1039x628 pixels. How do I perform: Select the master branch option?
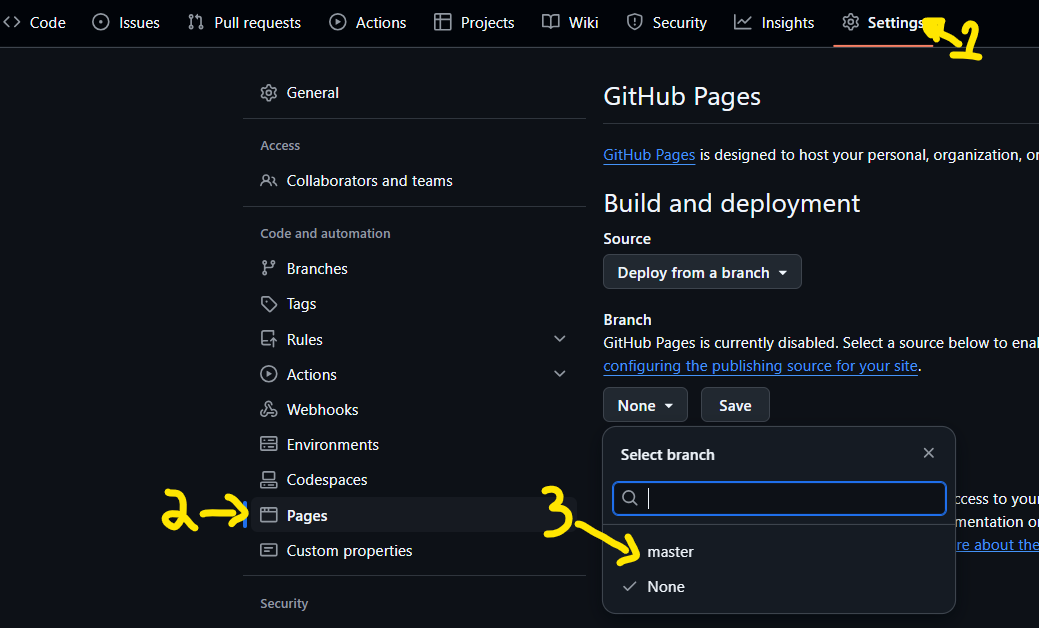coord(670,552)
